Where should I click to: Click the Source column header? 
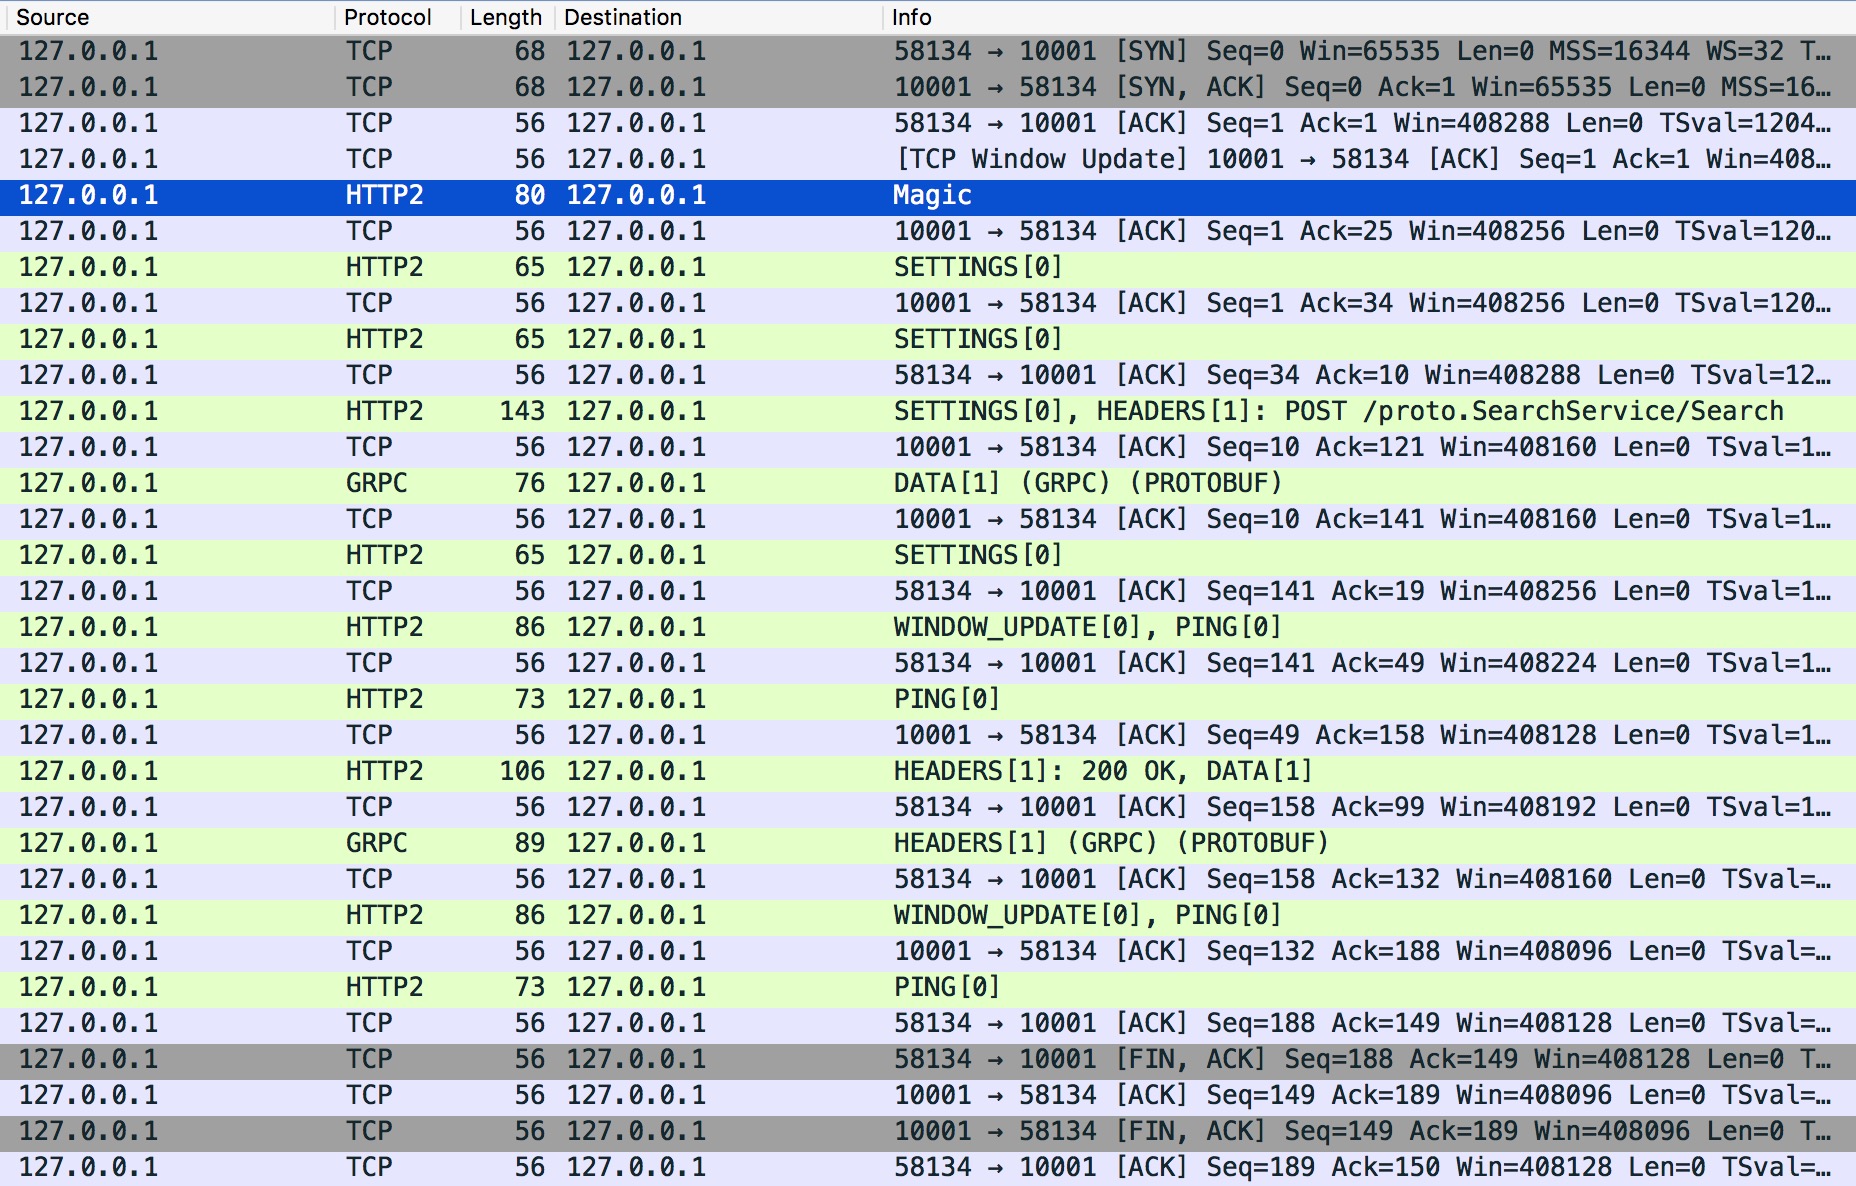coord(53,17)
